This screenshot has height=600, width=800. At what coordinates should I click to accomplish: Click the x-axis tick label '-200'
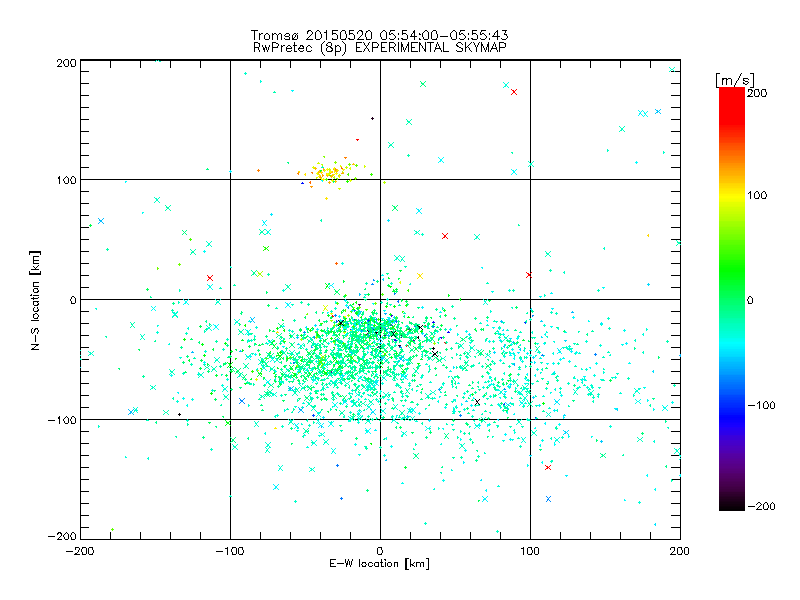point(80,551)
